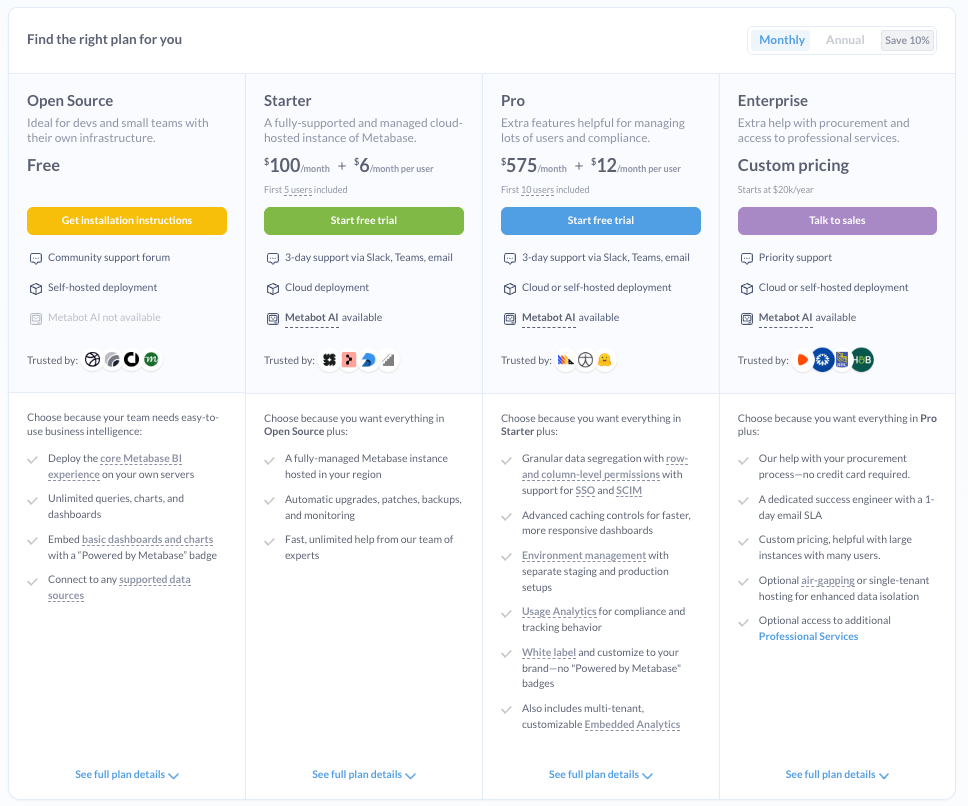
Task: Click the Priority support chat icon
Action: tap(746, 258)
